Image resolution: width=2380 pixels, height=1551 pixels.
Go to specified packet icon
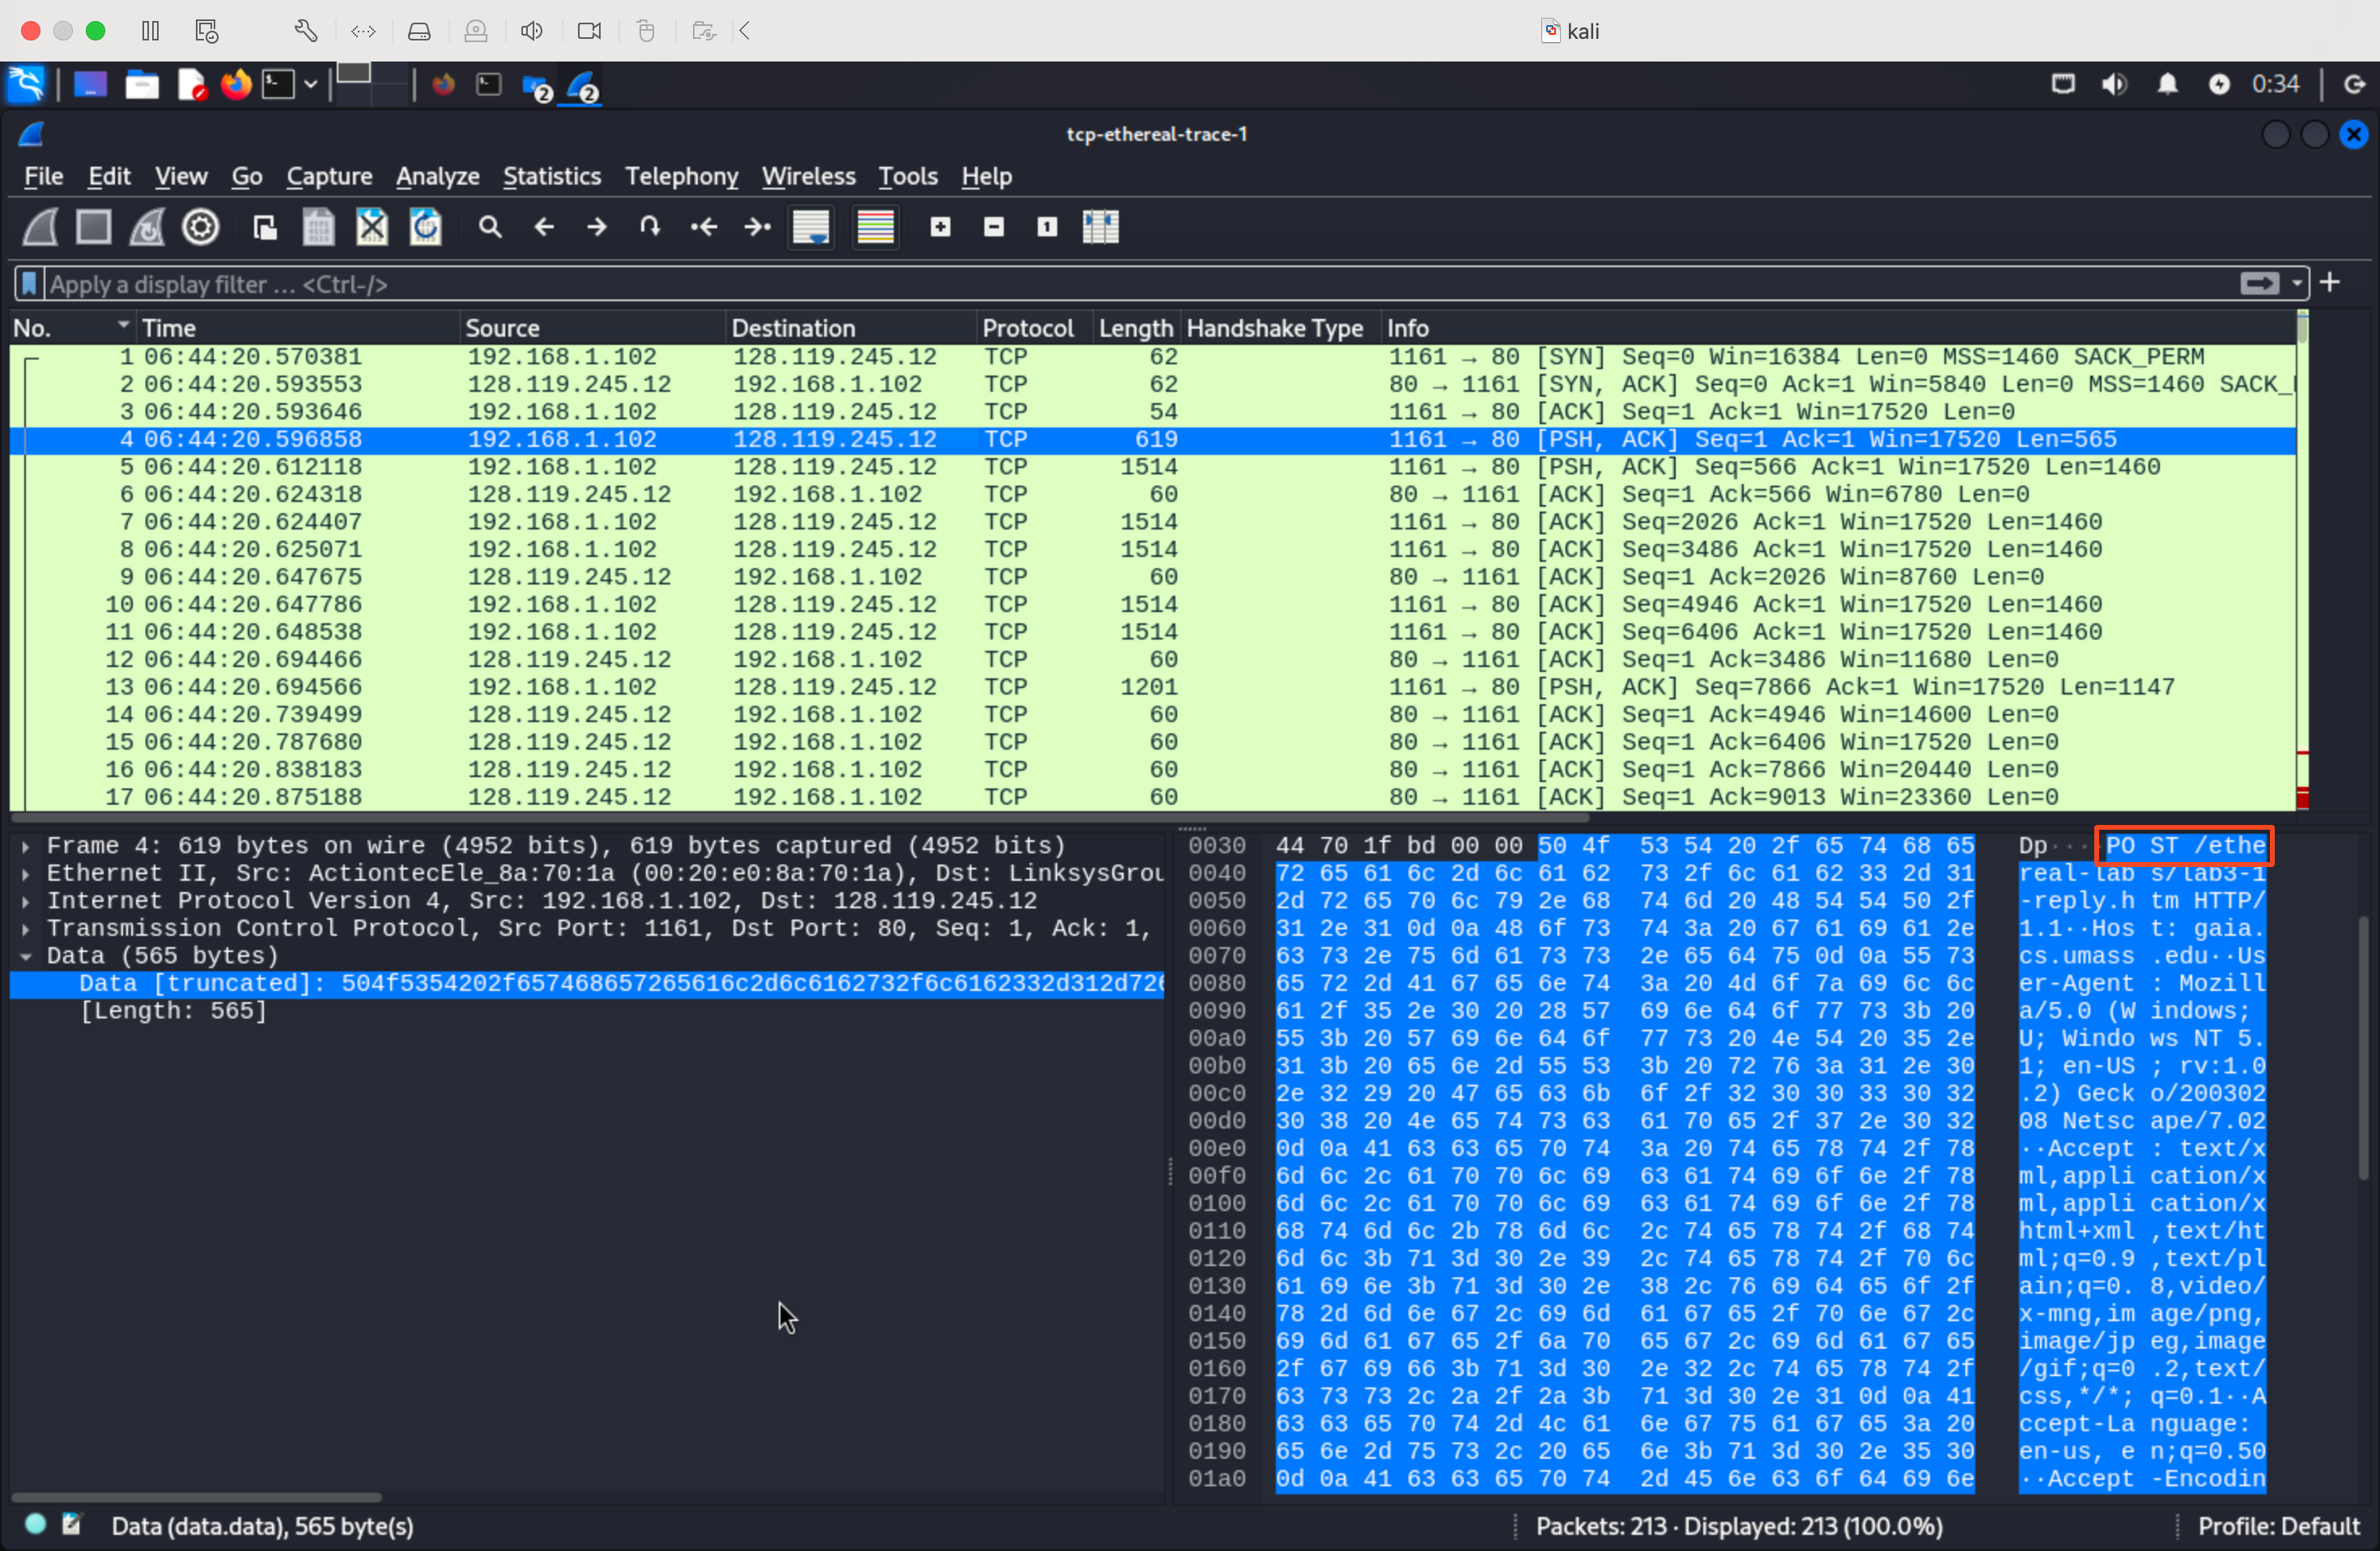pyautogui.click(x=650, y=228)
